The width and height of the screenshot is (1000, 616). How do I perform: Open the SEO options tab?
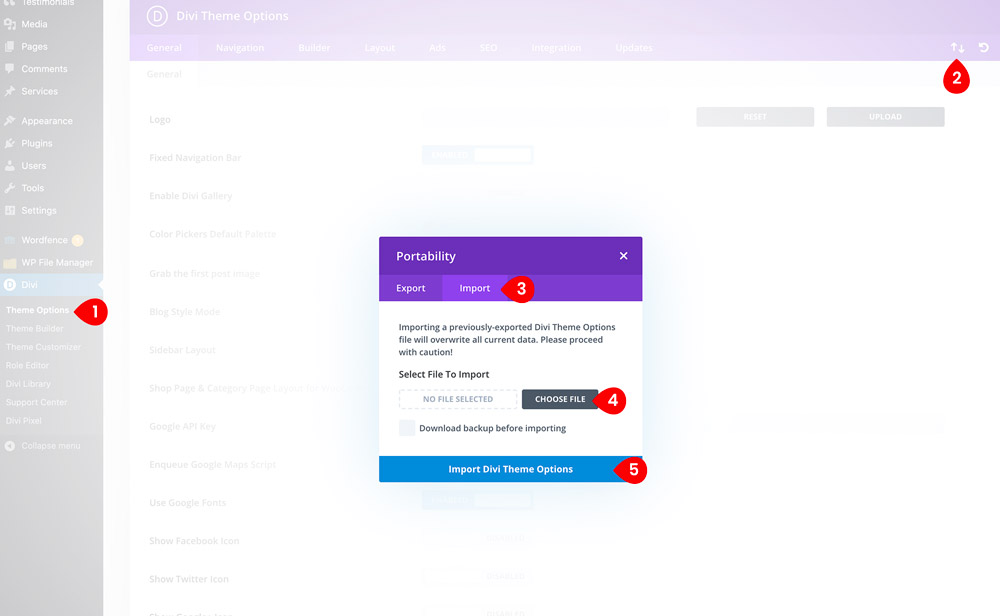point(489,48)
